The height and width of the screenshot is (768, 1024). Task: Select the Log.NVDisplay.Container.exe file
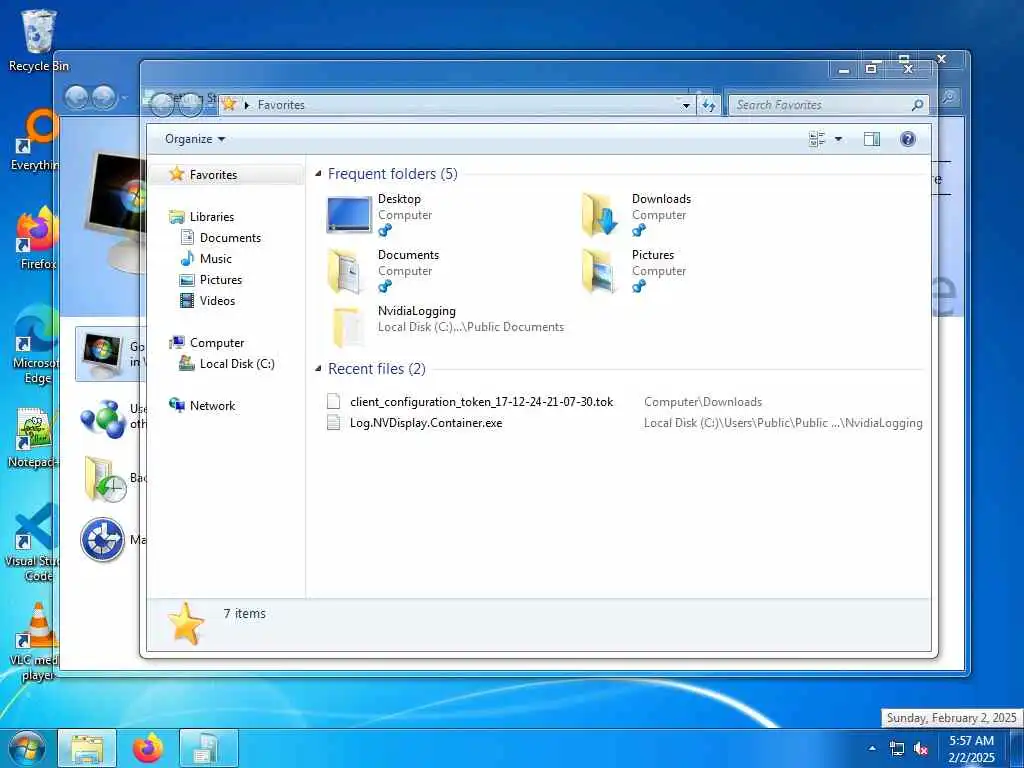(426, 423)
